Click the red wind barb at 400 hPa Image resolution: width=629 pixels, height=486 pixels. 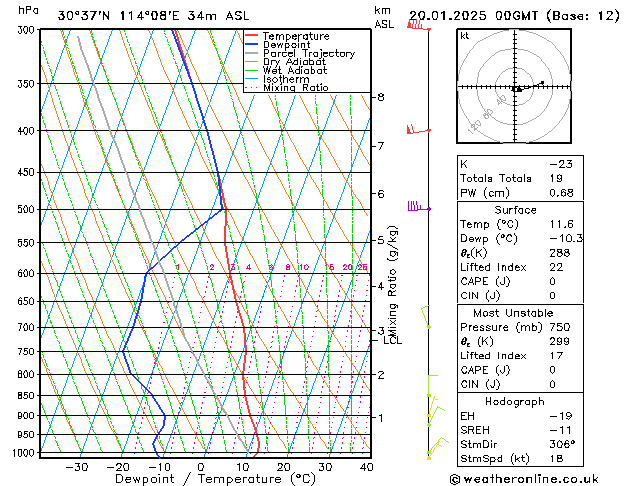click(x=418, y=130)
